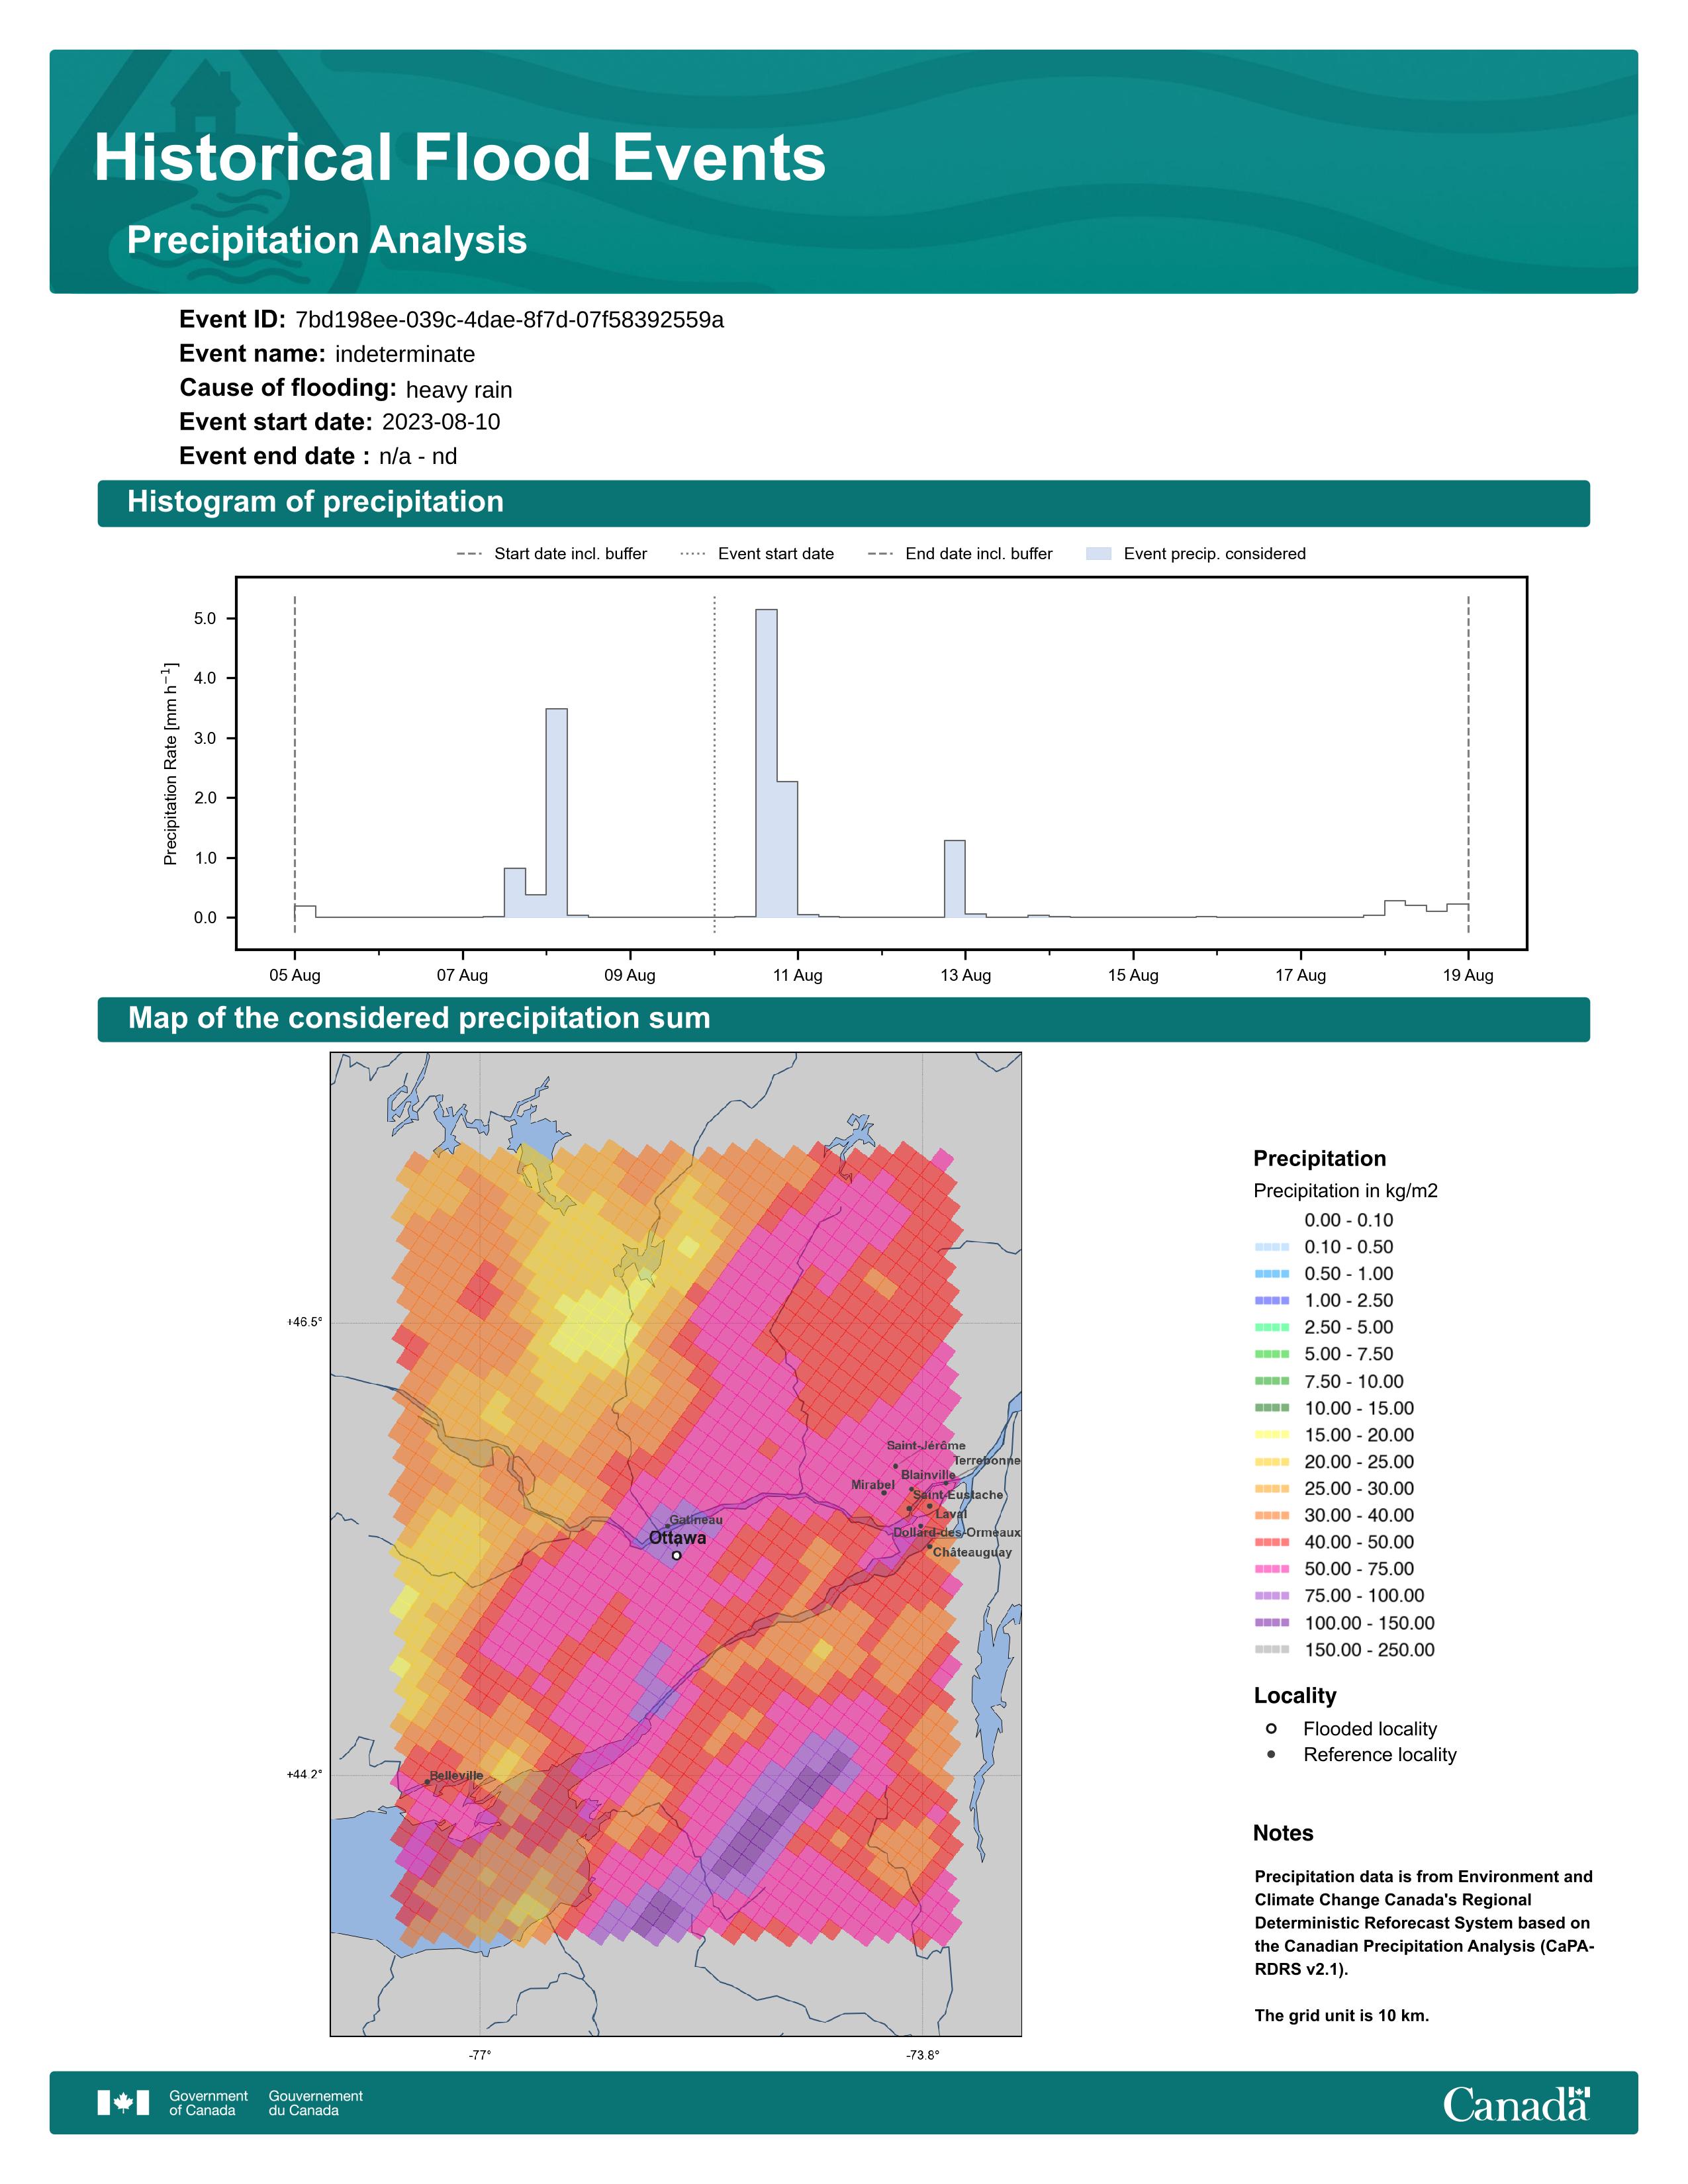Screen dimensions: 1688x2184
Task: Click the Historical Flood Events title
Action: [x=460, y=158]
